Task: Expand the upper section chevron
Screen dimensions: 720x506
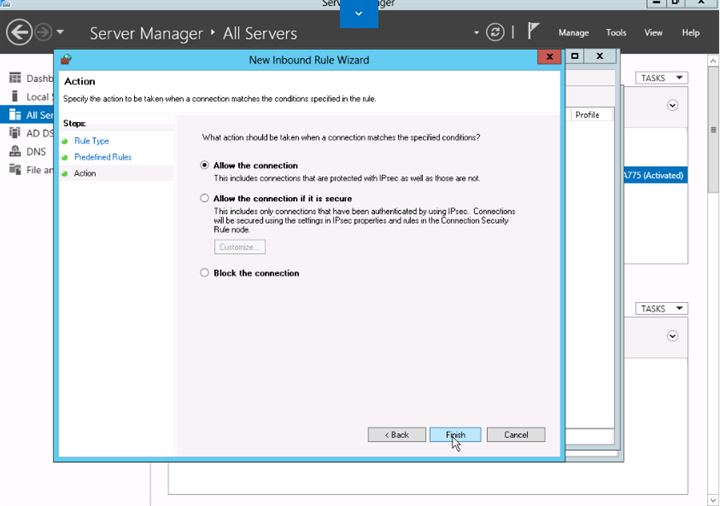Action: pos(672,106)
